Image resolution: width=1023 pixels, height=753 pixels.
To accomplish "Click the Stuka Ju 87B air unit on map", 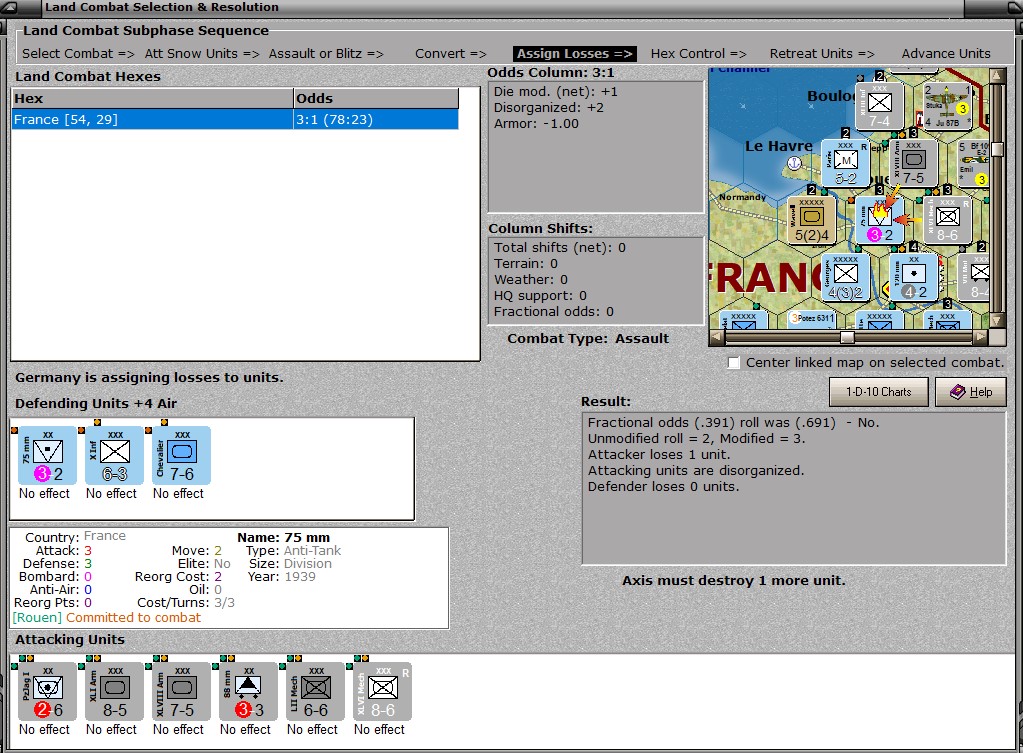I will [x=946, y=104].
